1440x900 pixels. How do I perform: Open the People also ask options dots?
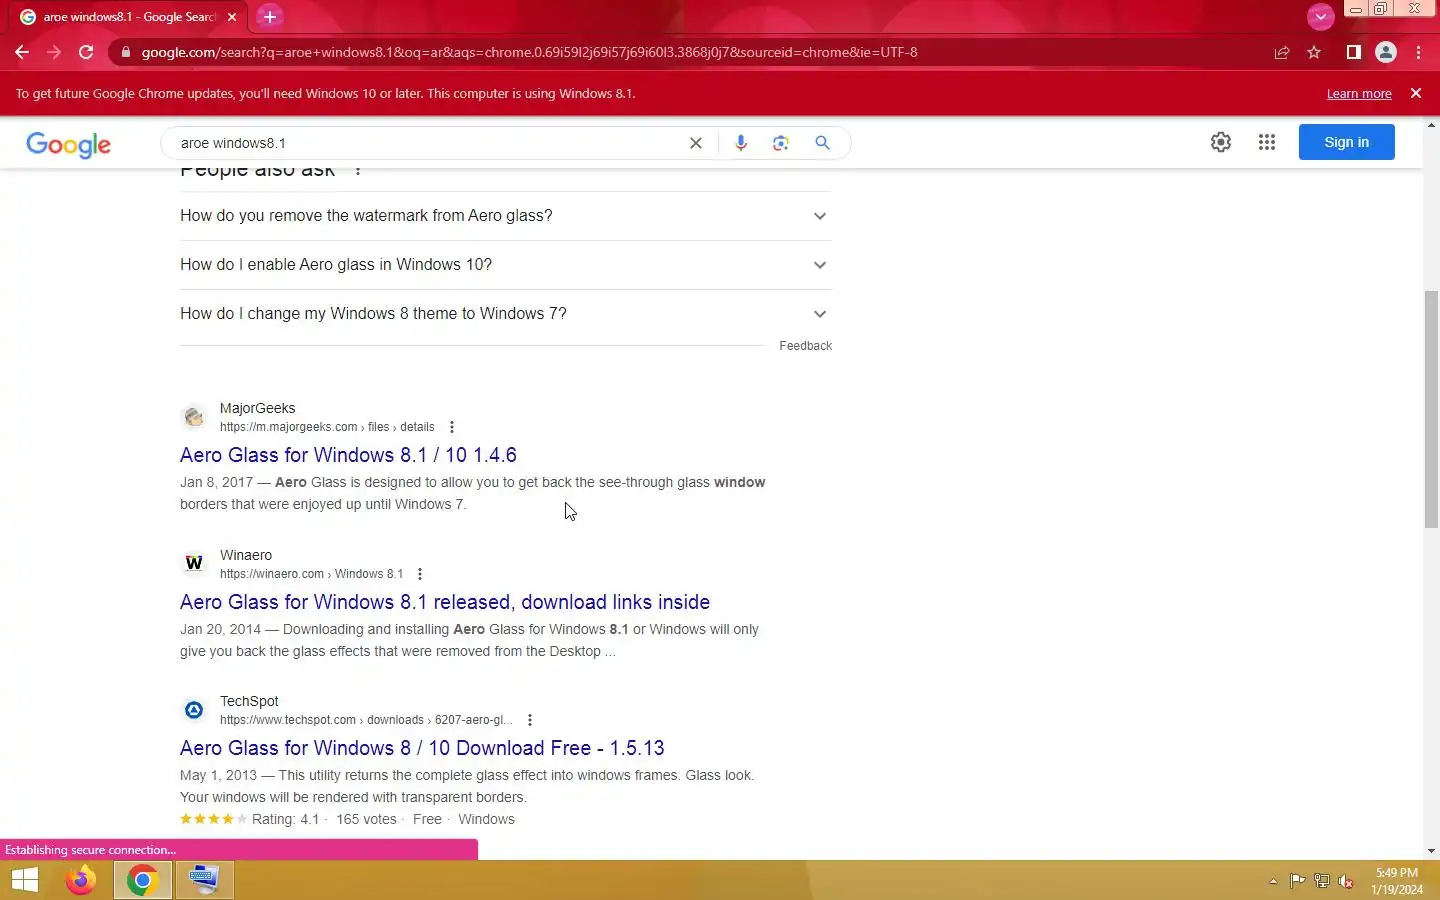tap(358, 171)
